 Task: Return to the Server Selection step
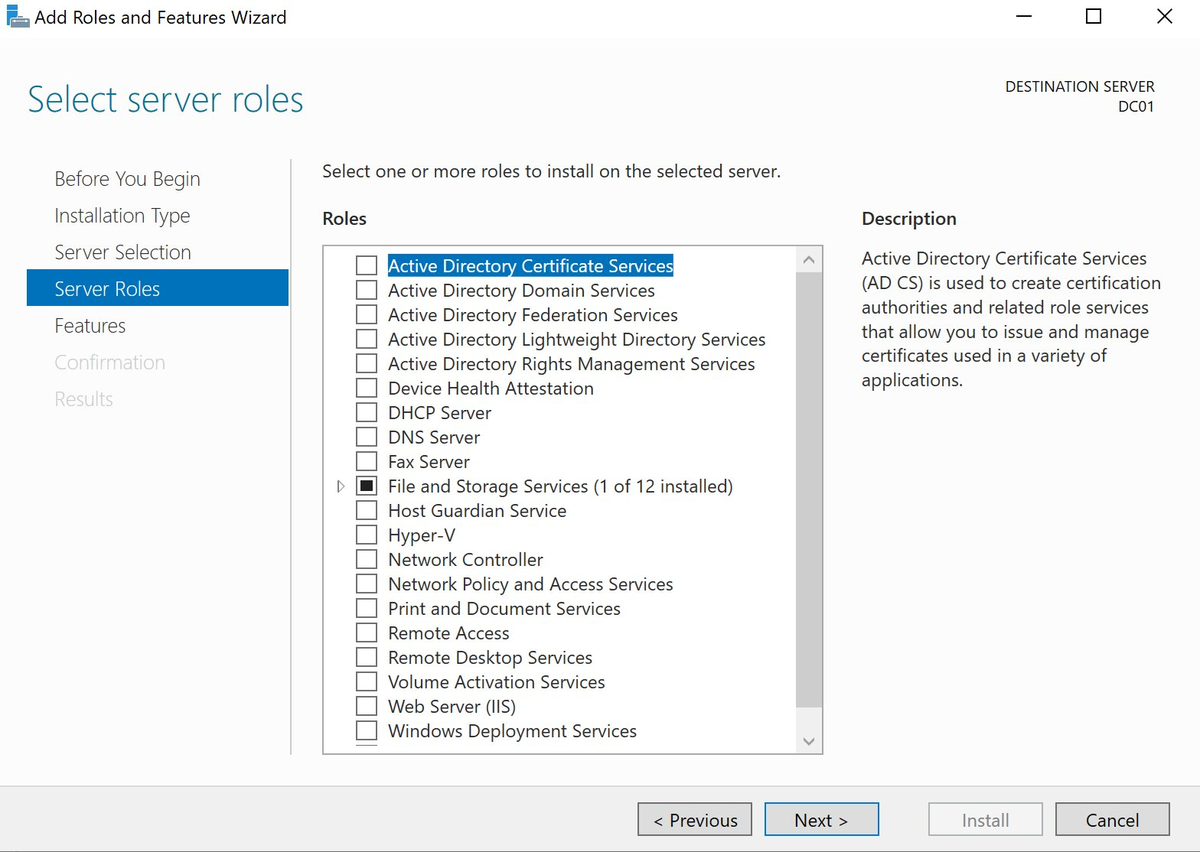122,252
